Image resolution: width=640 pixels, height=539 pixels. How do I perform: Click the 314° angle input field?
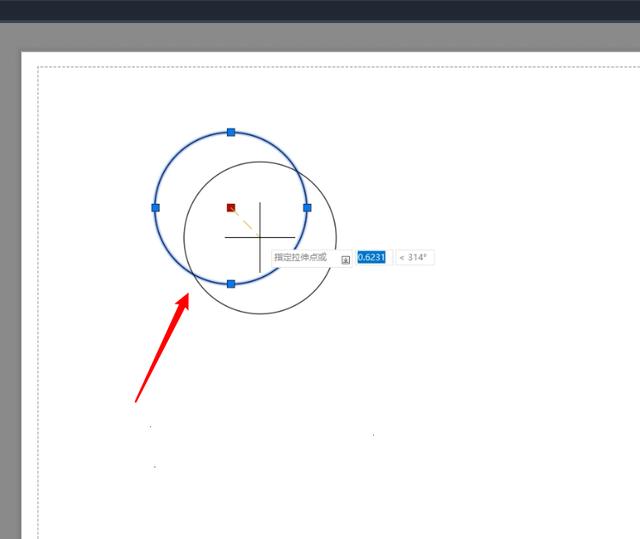tap(415, 257)
